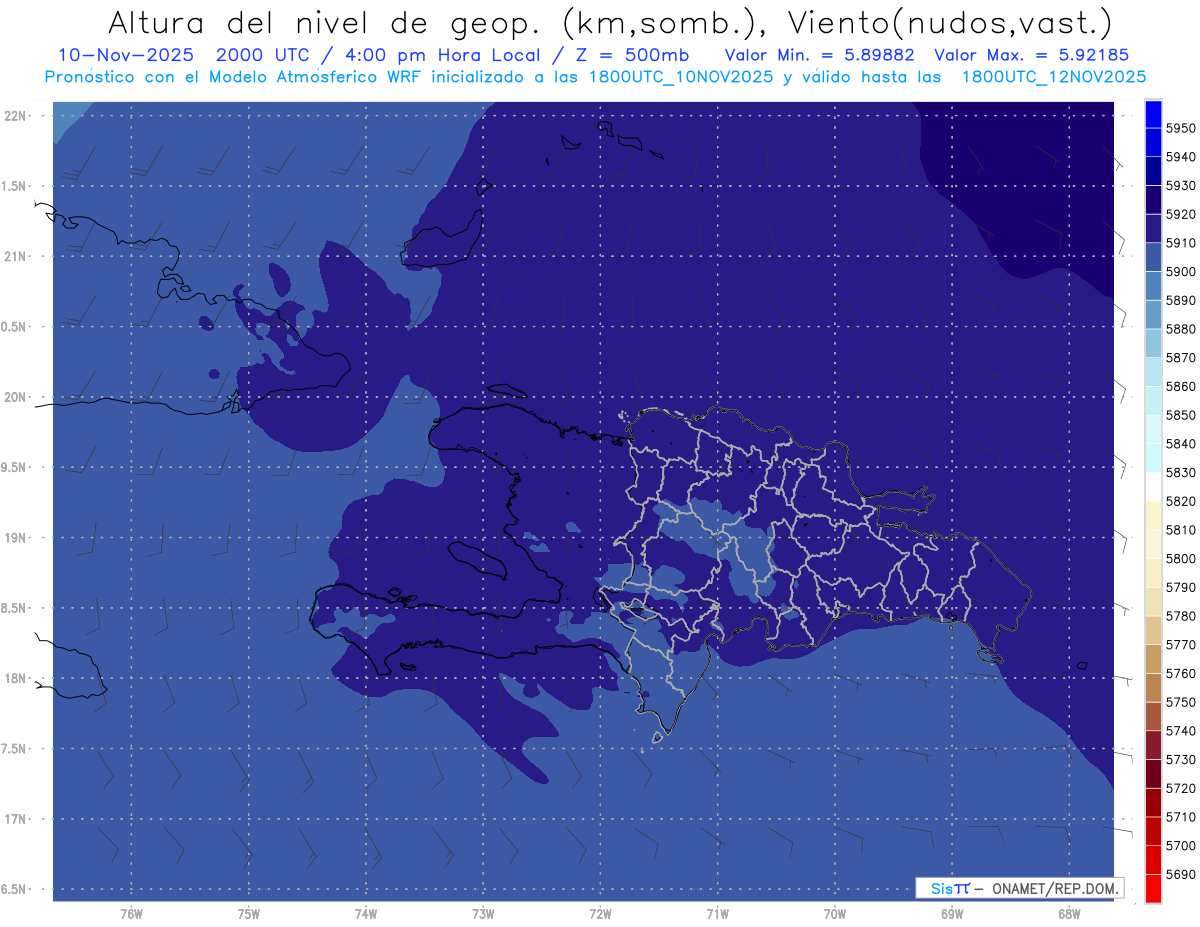Screen dimensions: 1200x927
Task: Click the 'Valor Max. = 5.92185' value
Action: tap(1032, 54)
